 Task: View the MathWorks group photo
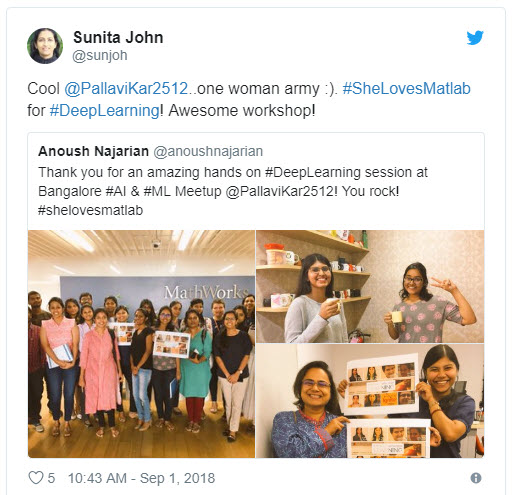tap(141, 344)
